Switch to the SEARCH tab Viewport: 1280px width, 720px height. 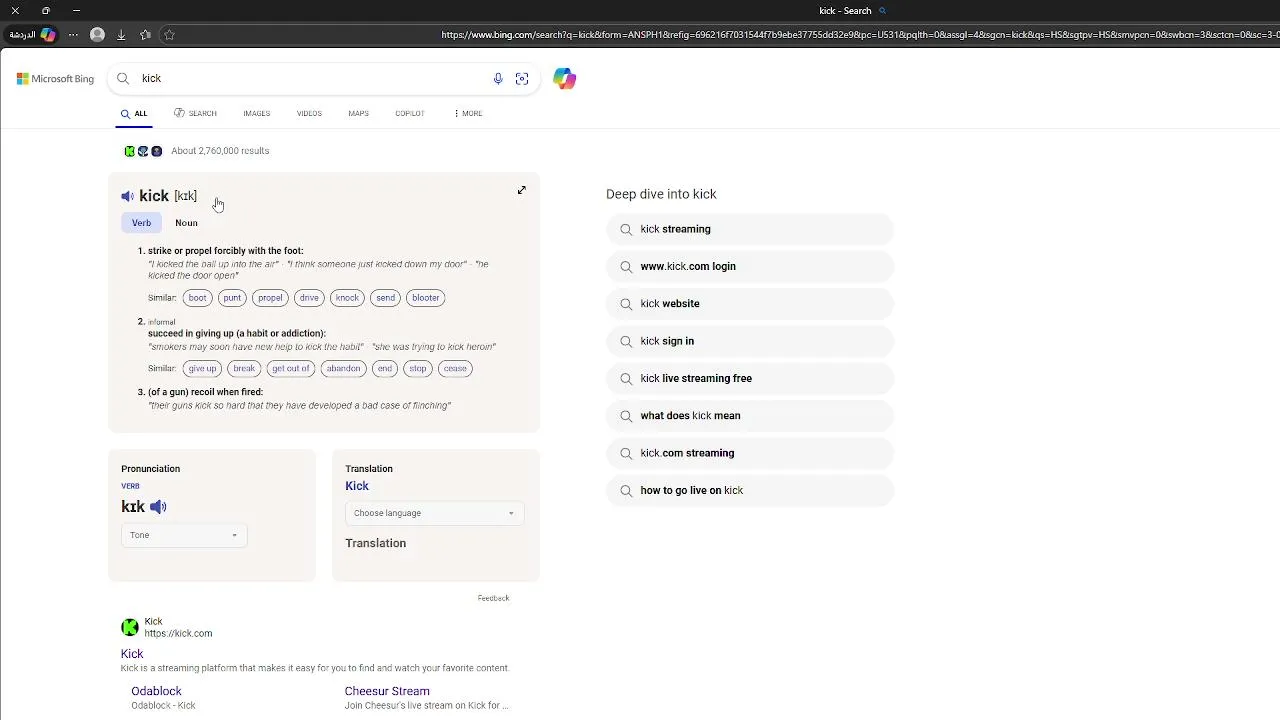tap(195, 113)
